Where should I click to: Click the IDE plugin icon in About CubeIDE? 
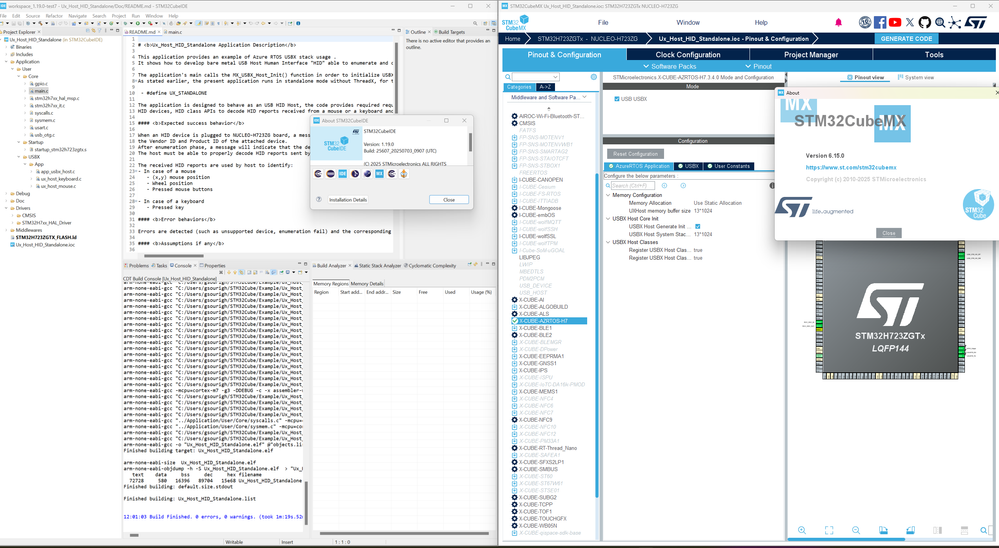(343, 173)
